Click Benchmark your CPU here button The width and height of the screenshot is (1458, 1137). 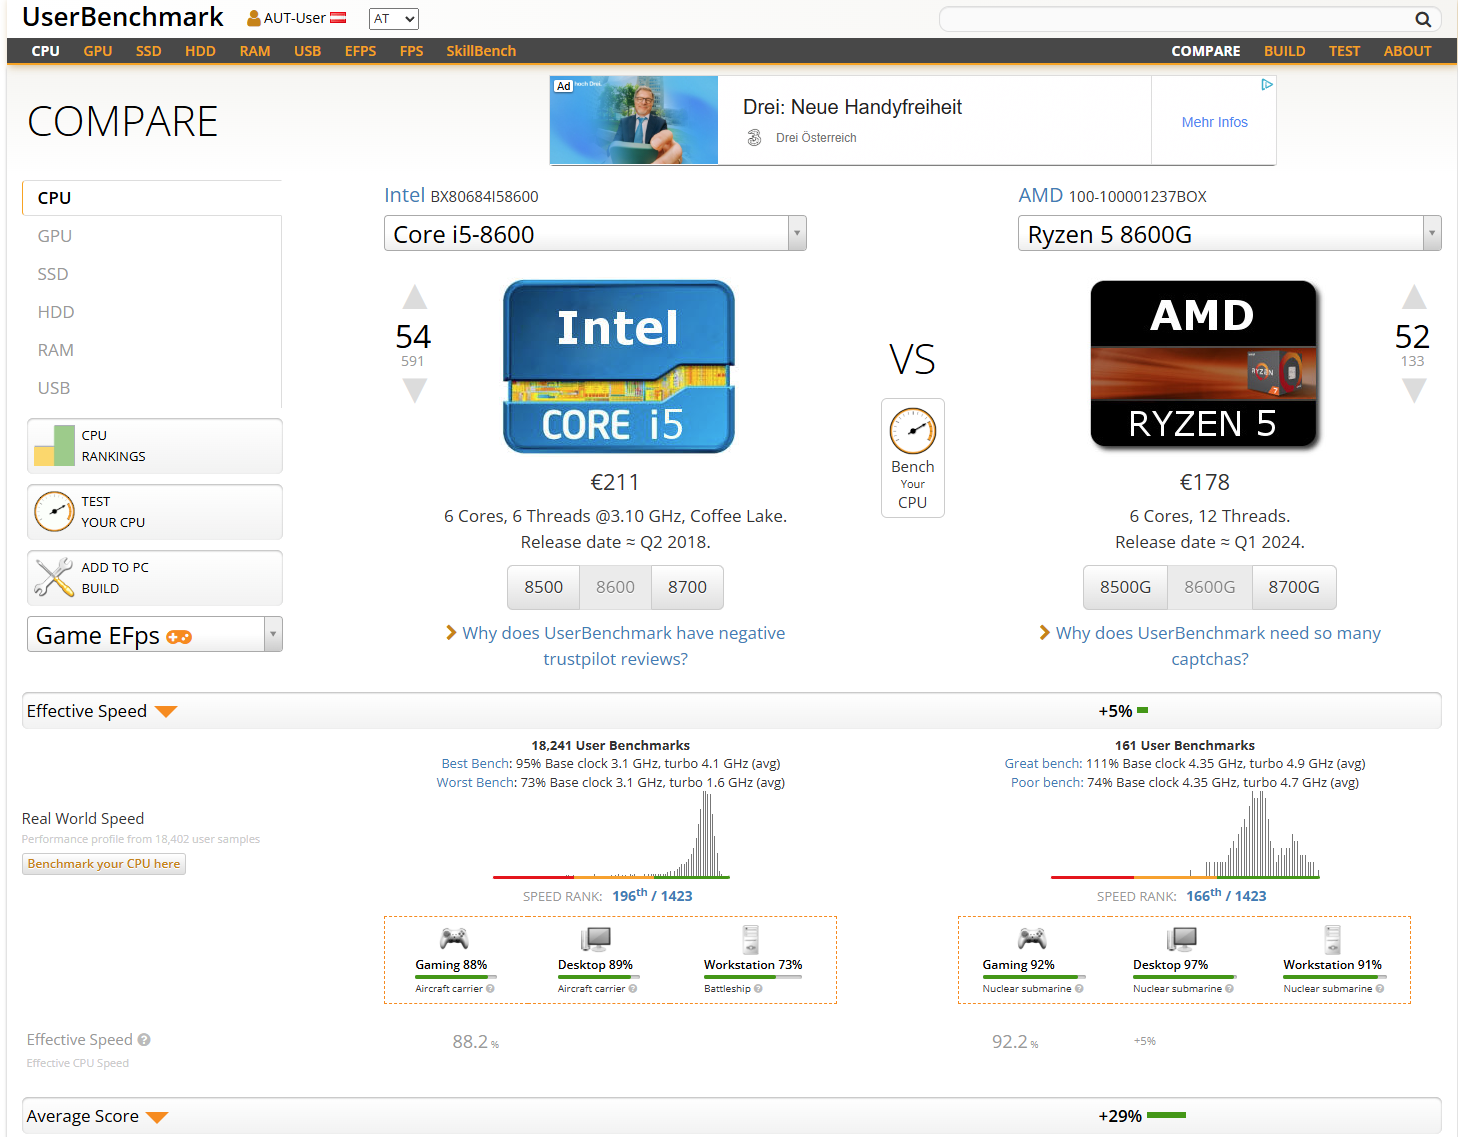tap(104, 864)
